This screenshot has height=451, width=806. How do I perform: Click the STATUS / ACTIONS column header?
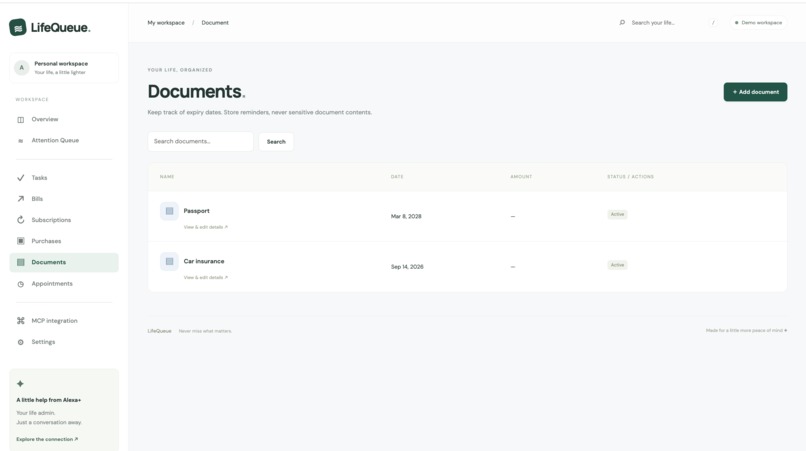631,177
